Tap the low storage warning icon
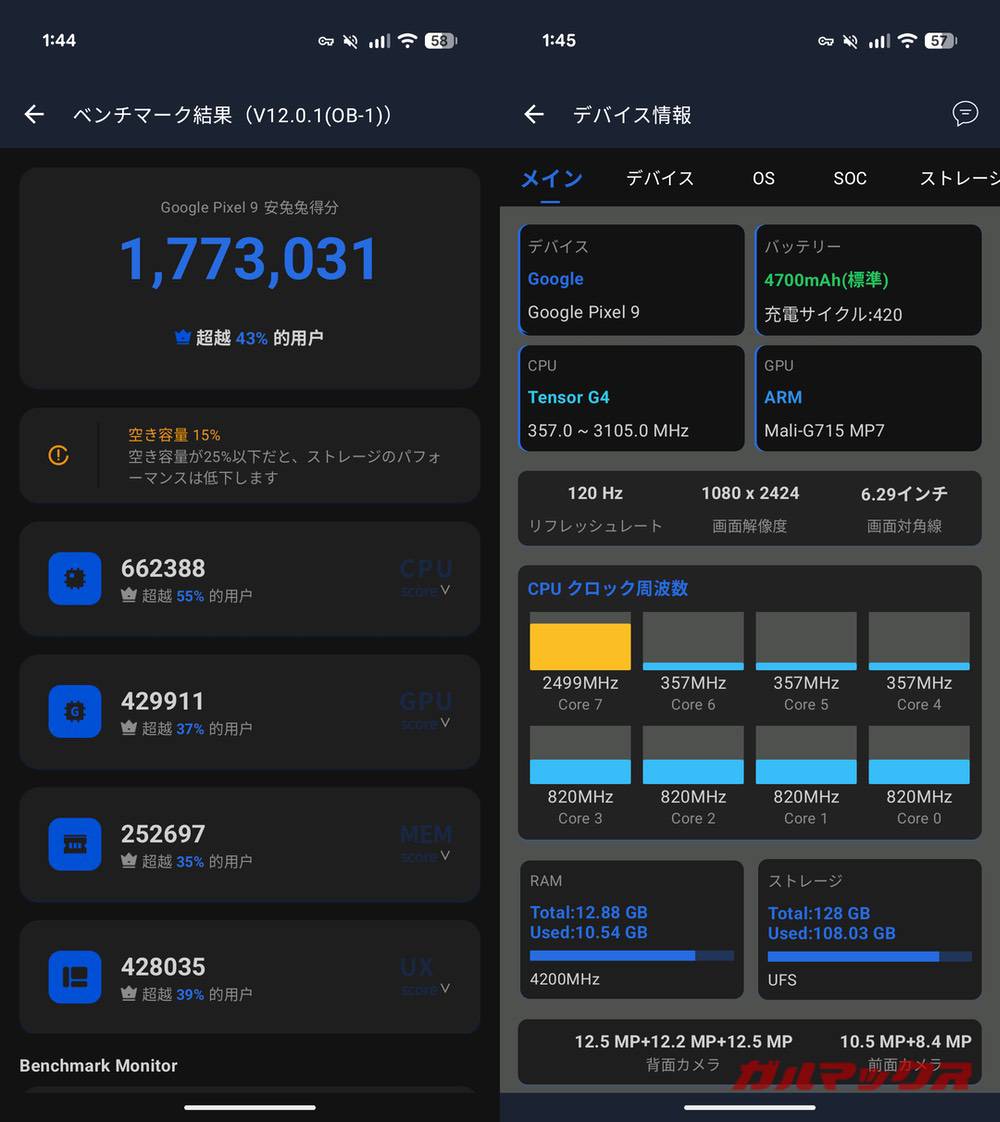Image resolution: width=1000 pixels, height=1122 pixels. point(59,454)
